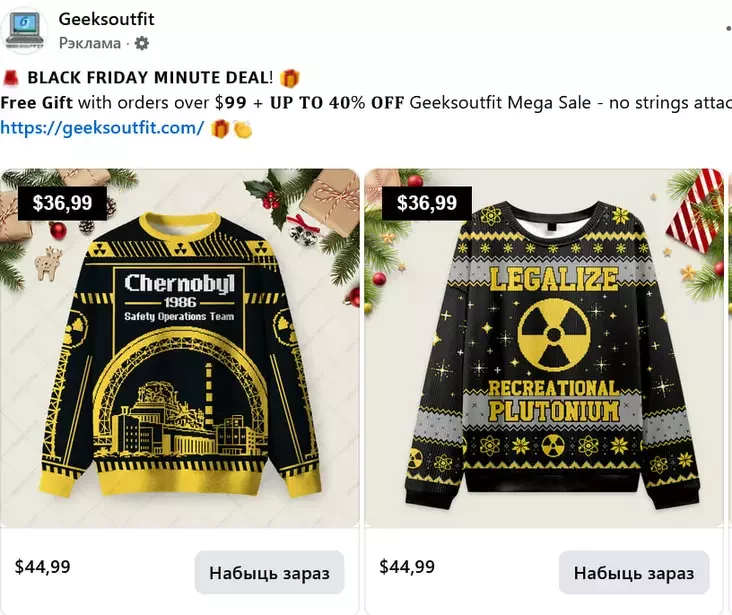732x615 pixels.
Task: Click the Рэклама sponsored label
Action: pyautogui.click(x=89, y=43)
